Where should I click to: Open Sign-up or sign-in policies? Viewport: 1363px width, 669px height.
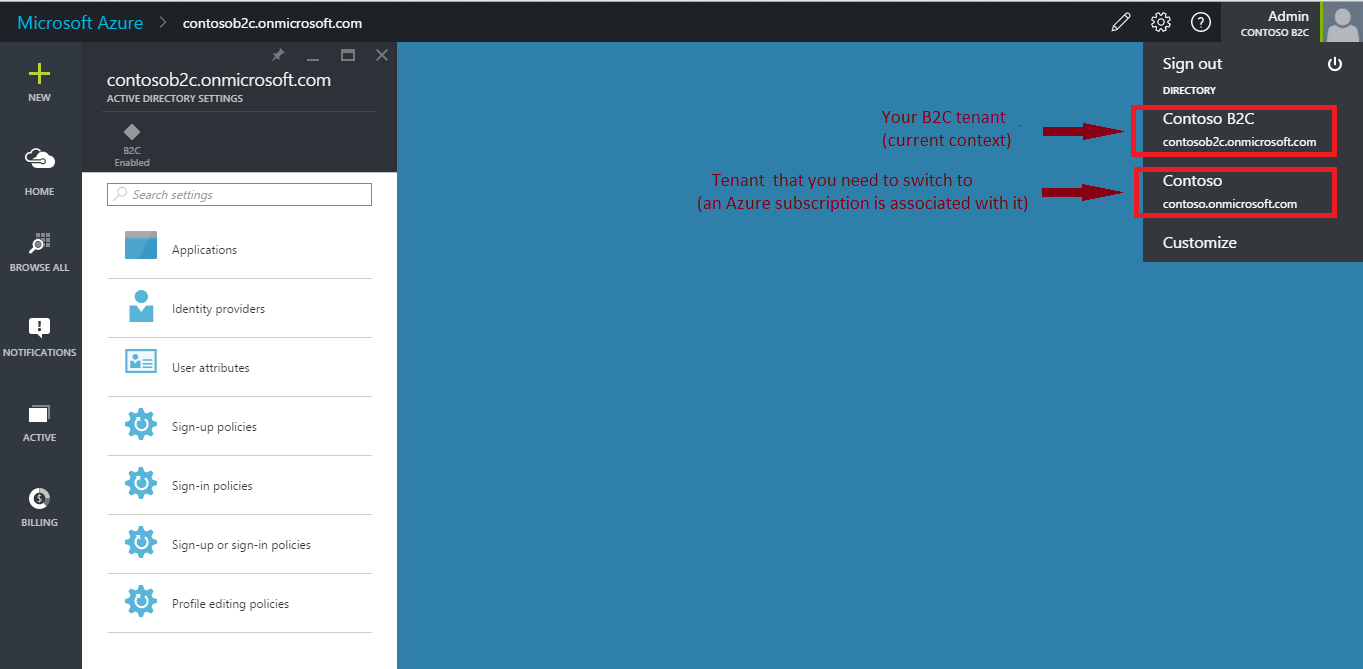[239, 544]
